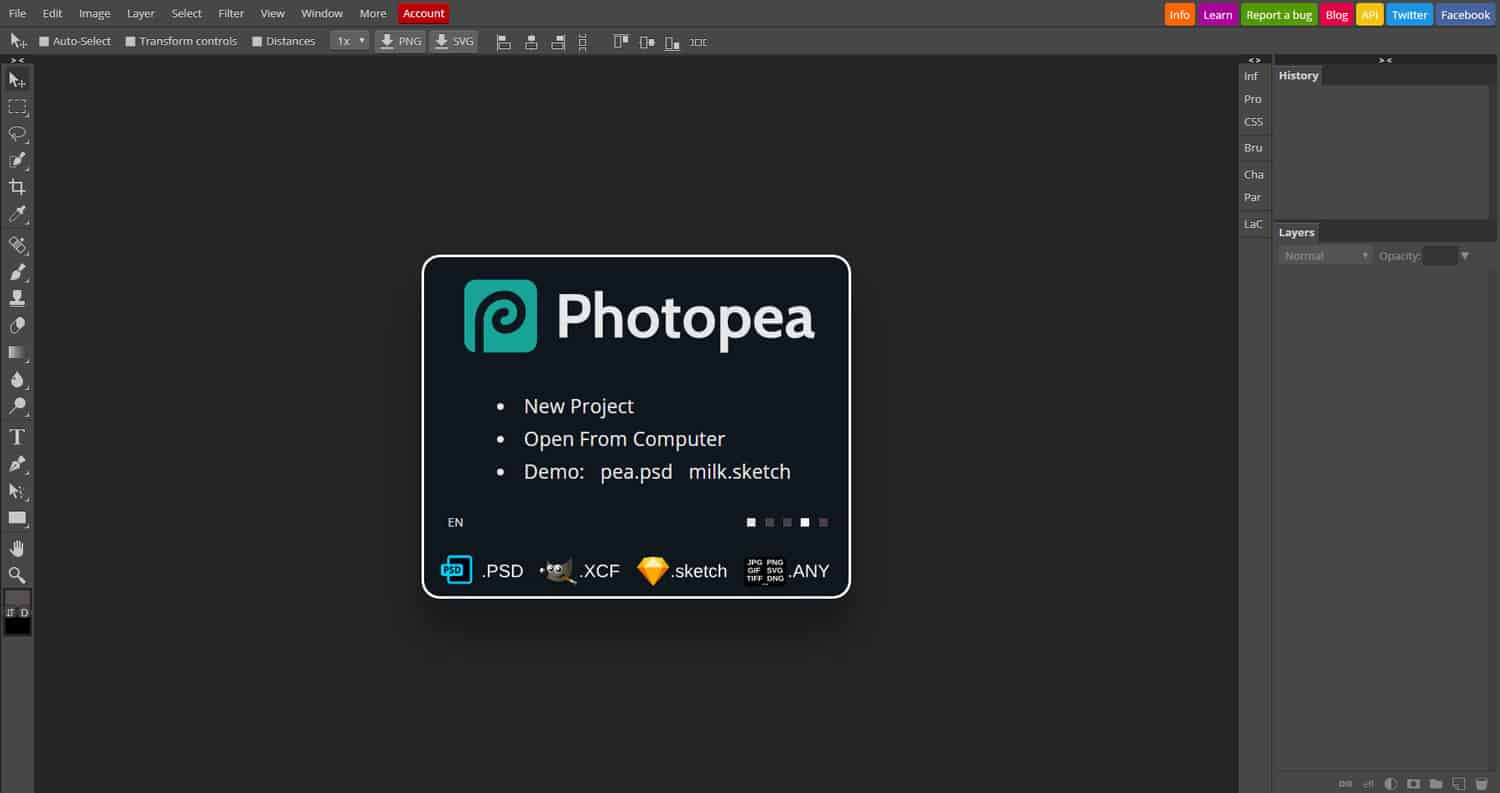Enable the Transform controls checkbox
1500x793 pixels.
coord(131,41)
